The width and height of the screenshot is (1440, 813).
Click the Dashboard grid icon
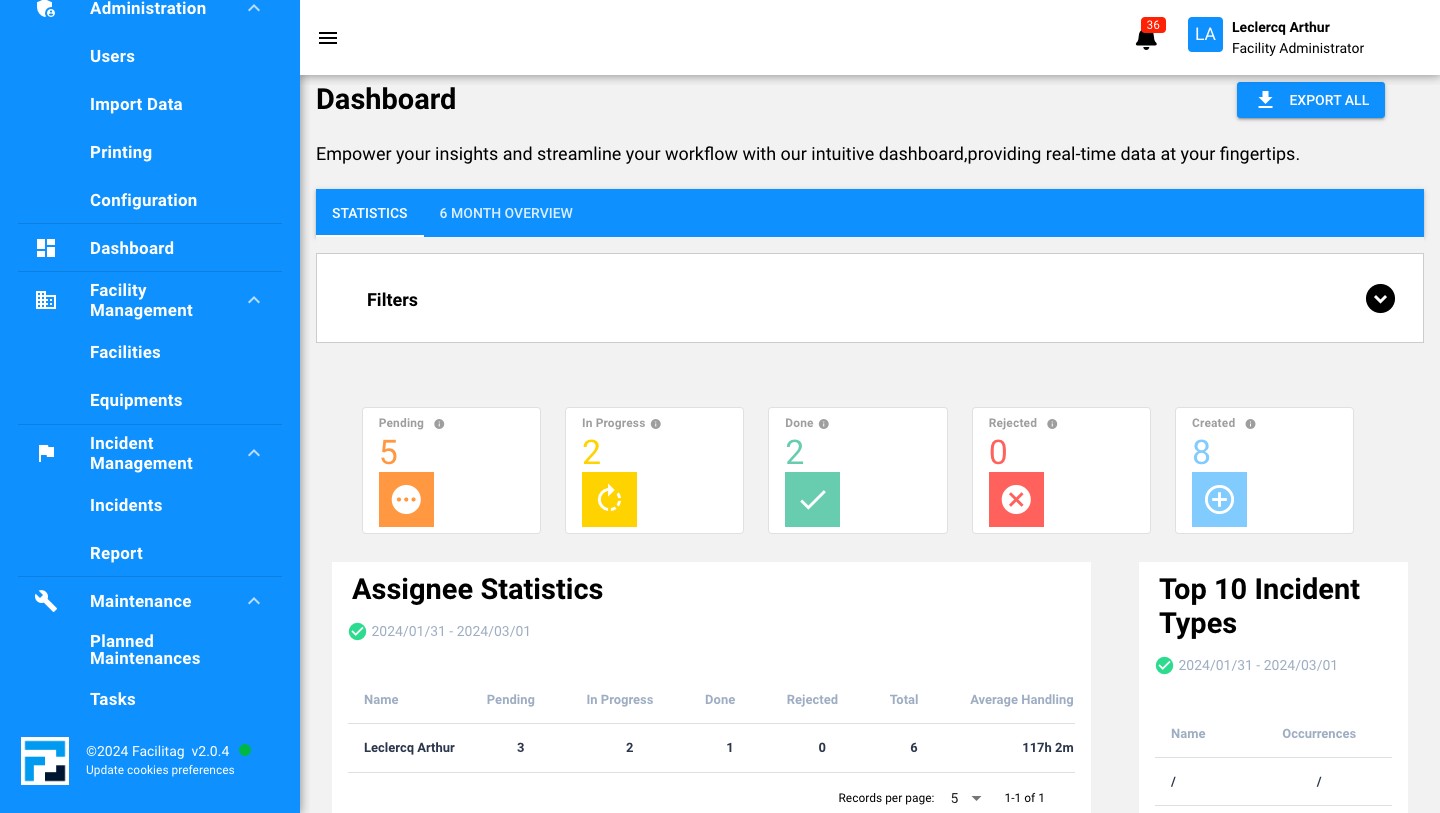[46, 248]
